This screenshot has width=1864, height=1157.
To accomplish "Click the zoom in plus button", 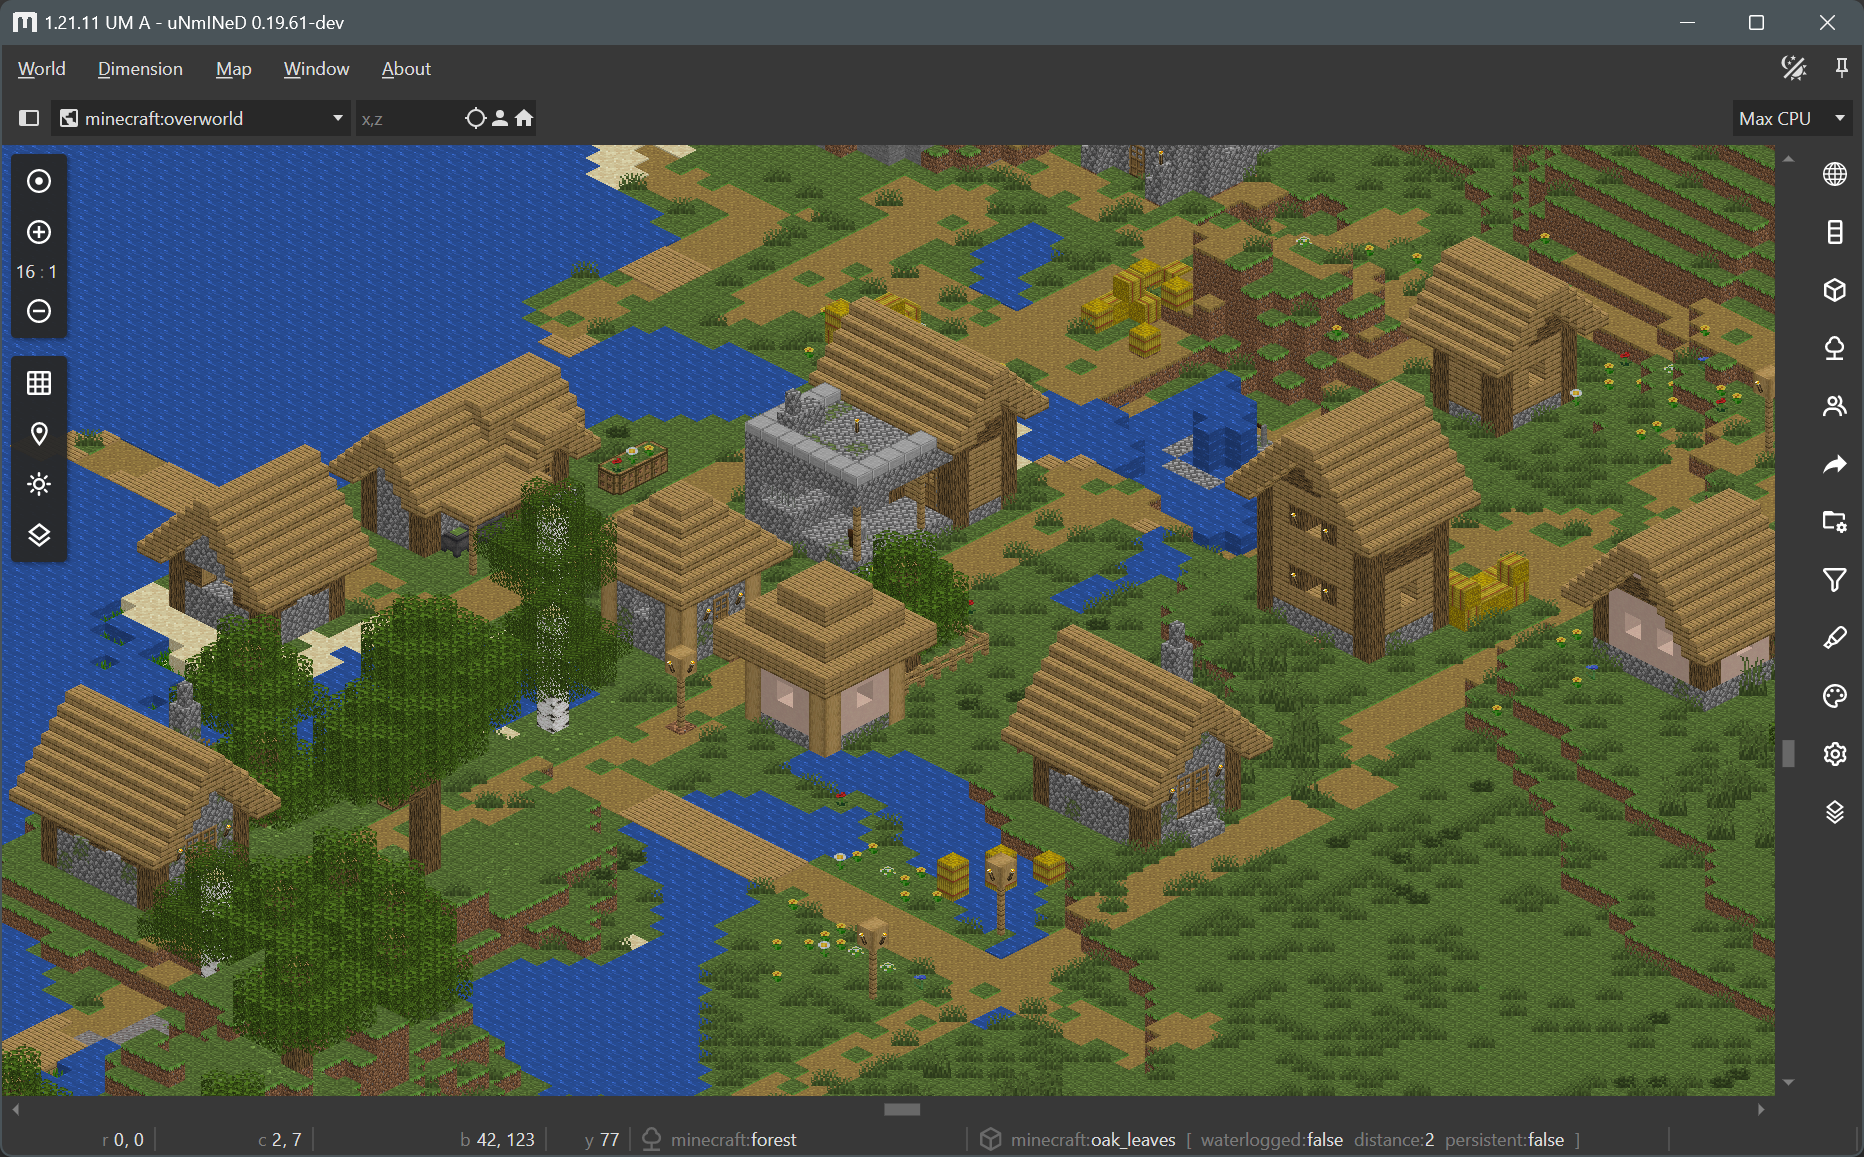I will 39,232.
